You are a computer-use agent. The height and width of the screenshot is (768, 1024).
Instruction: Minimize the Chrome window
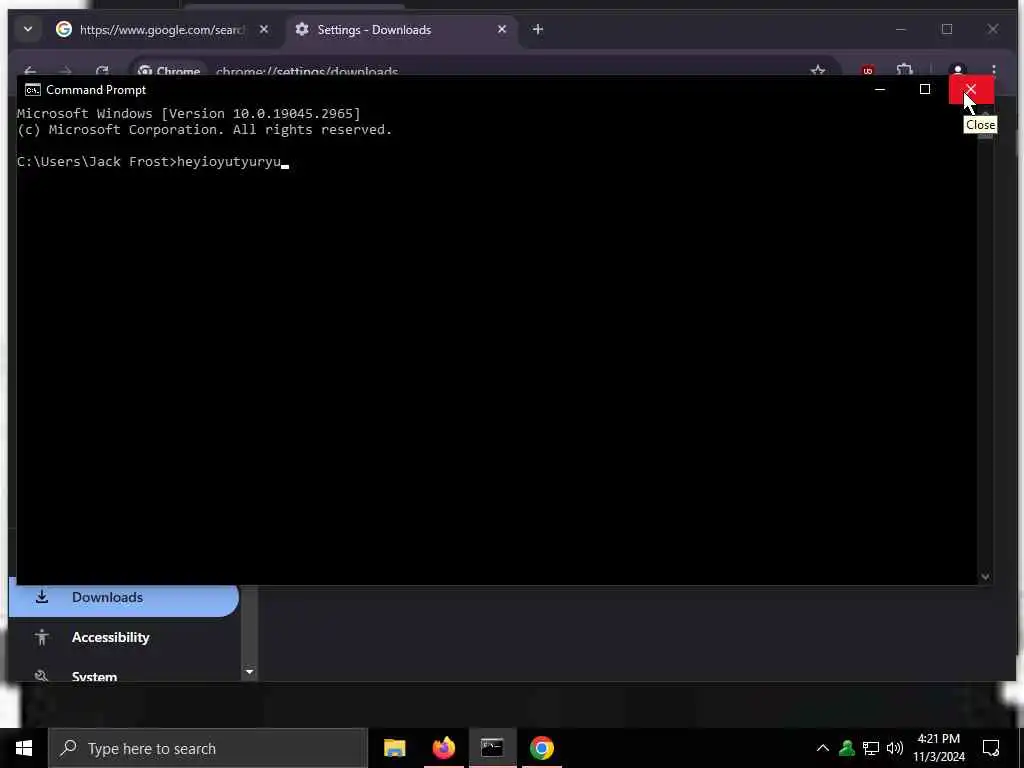[901, 29]
